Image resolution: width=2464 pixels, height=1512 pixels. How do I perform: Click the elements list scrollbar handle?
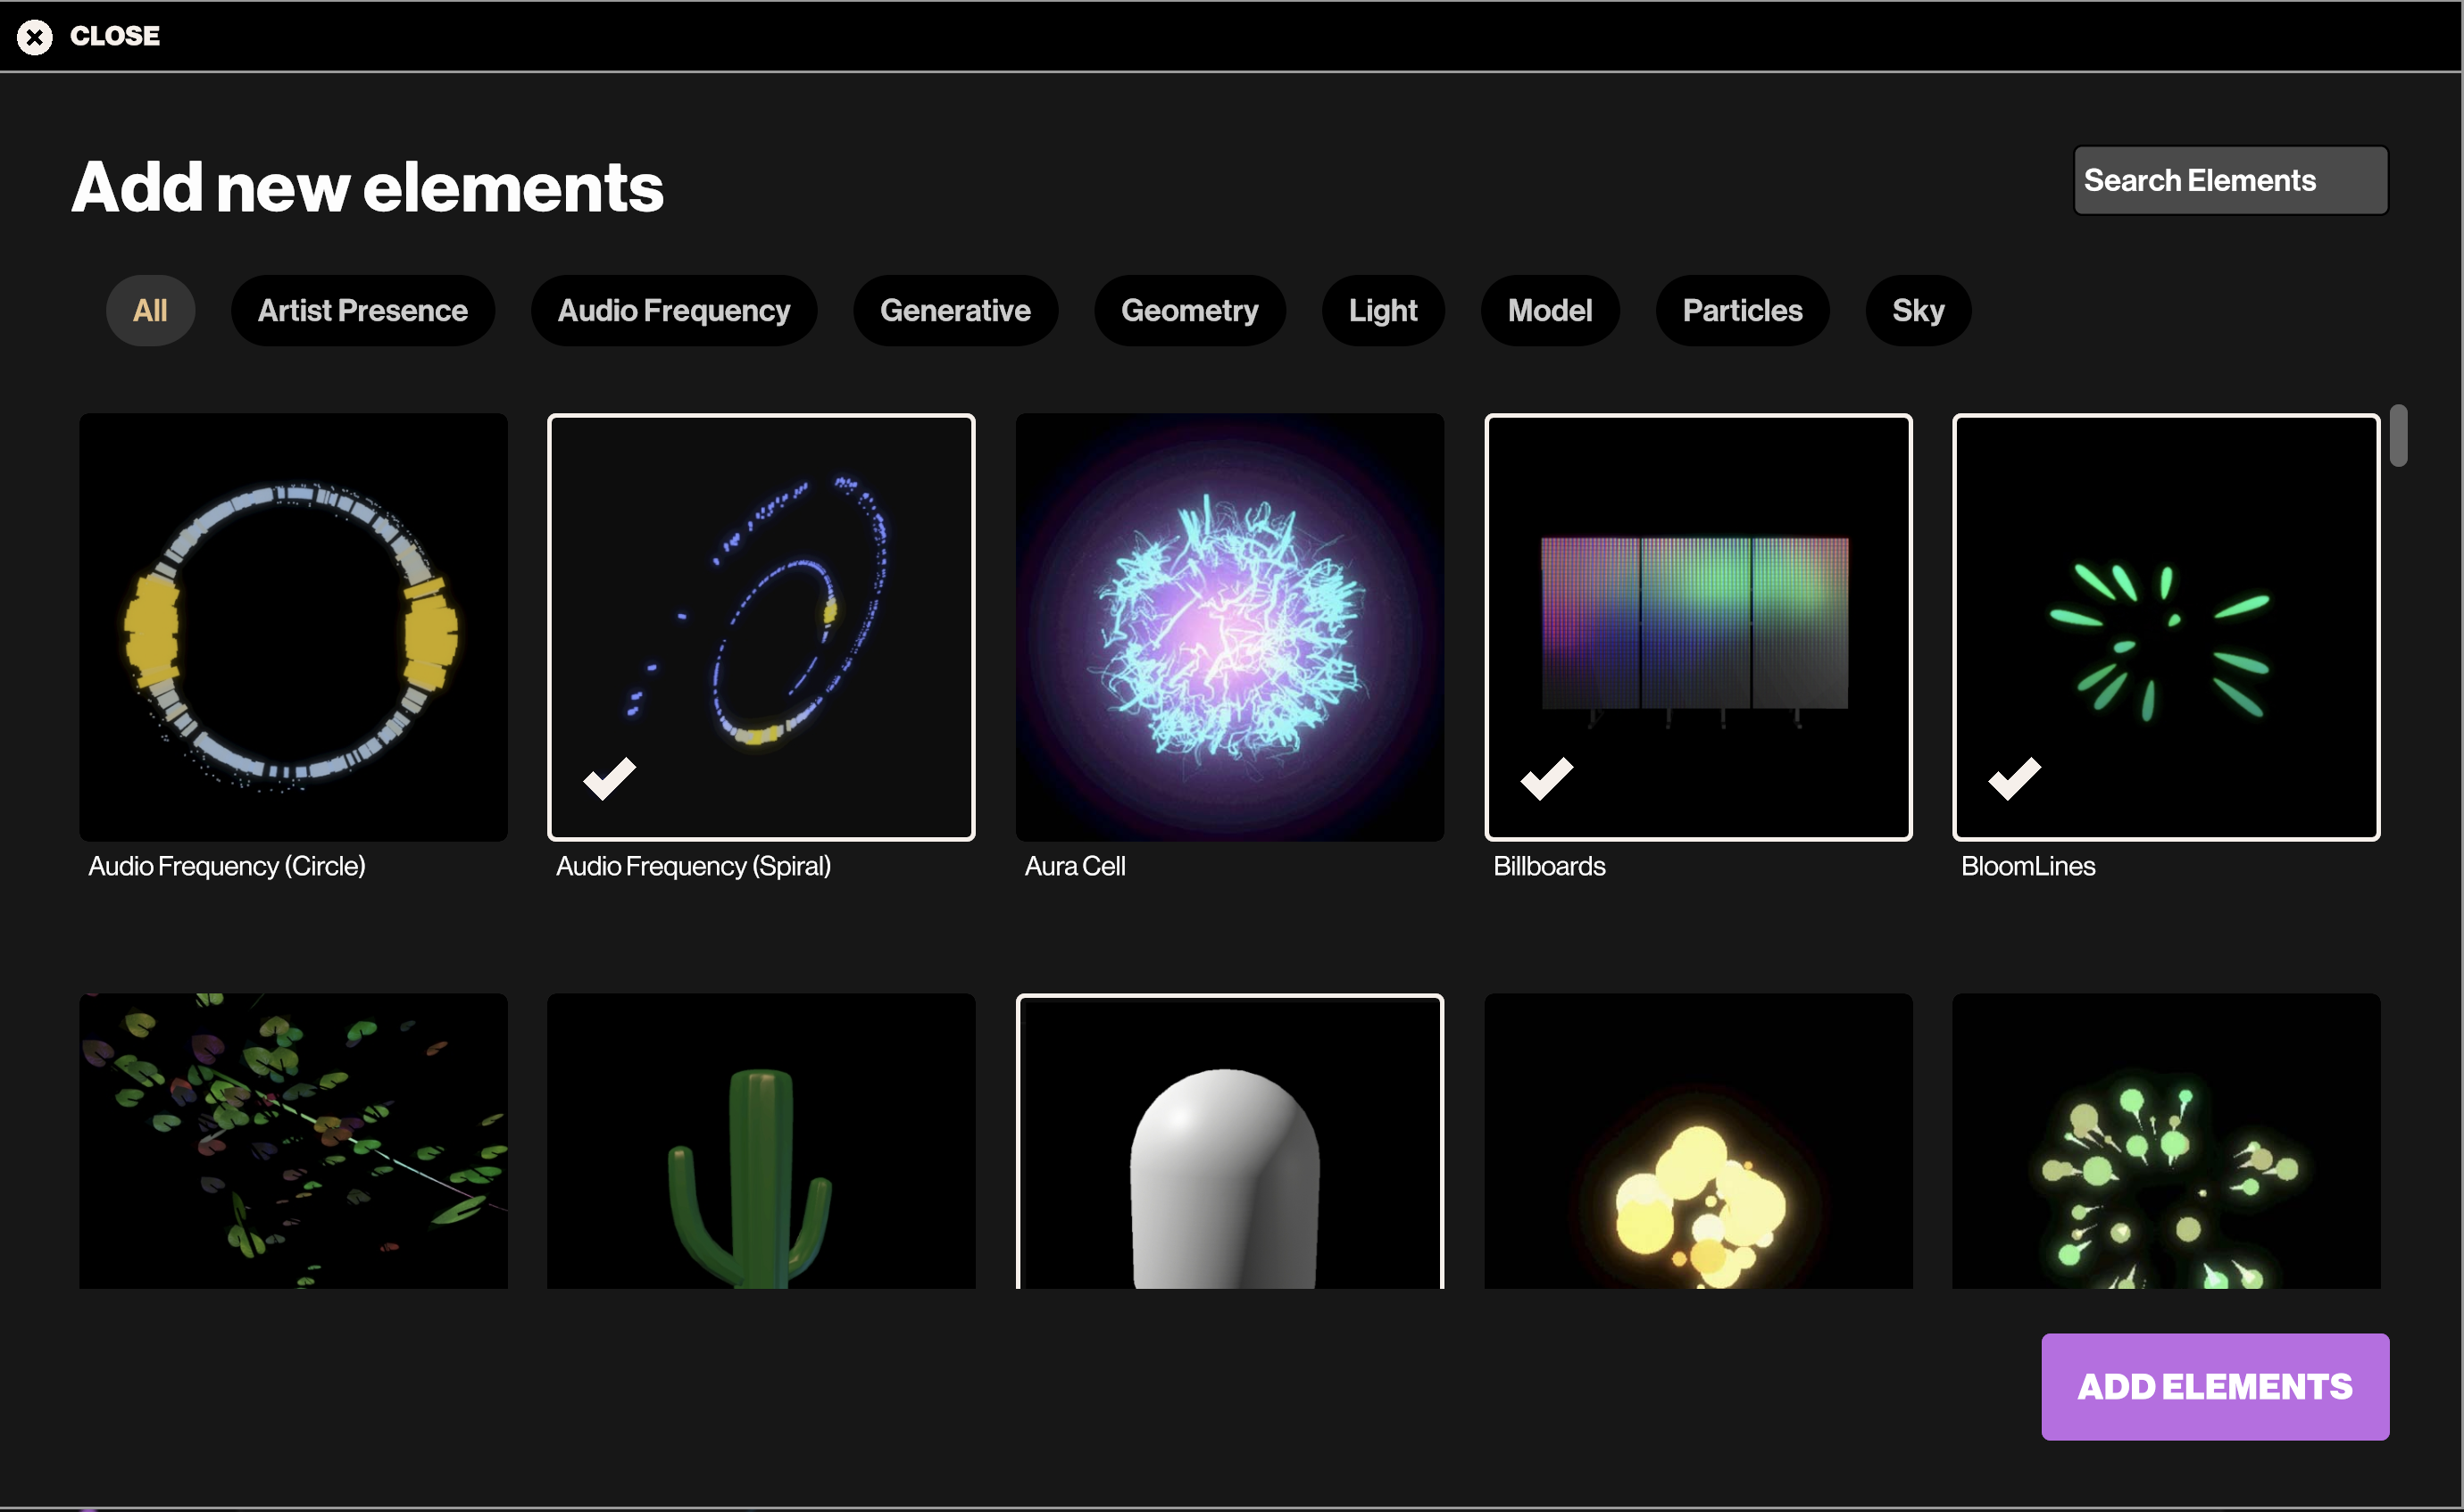[2397, 436]
